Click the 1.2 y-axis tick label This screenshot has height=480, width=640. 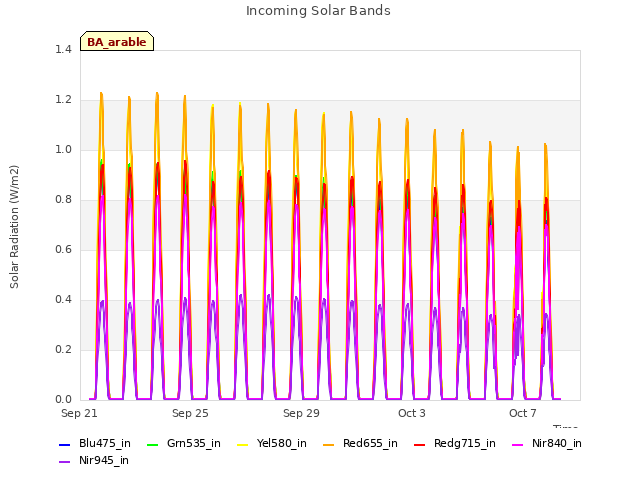click(63, 100)
